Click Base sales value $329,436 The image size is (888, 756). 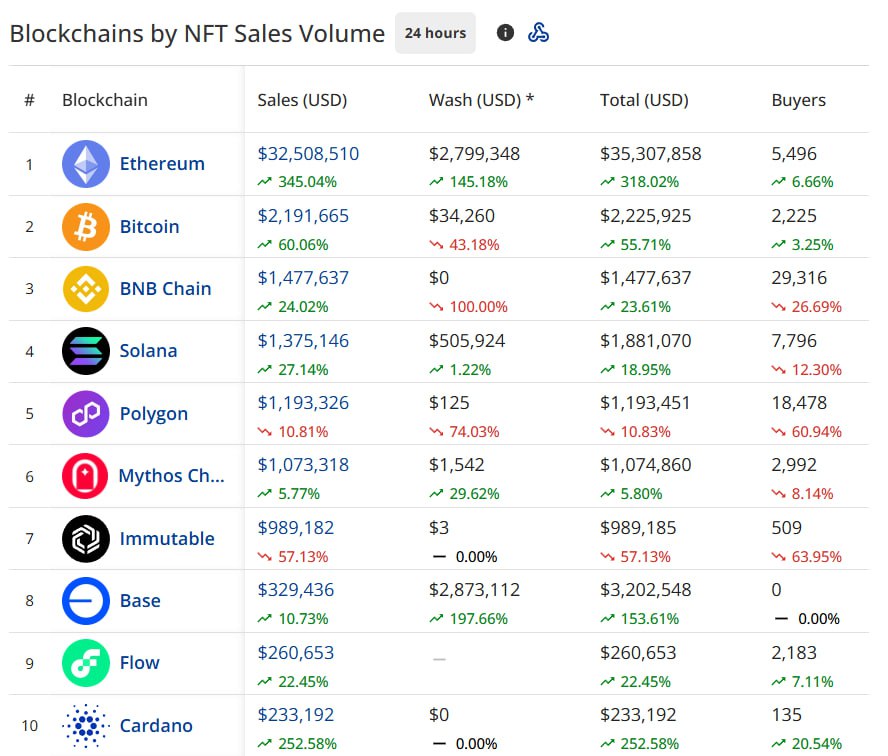(296, 590)
